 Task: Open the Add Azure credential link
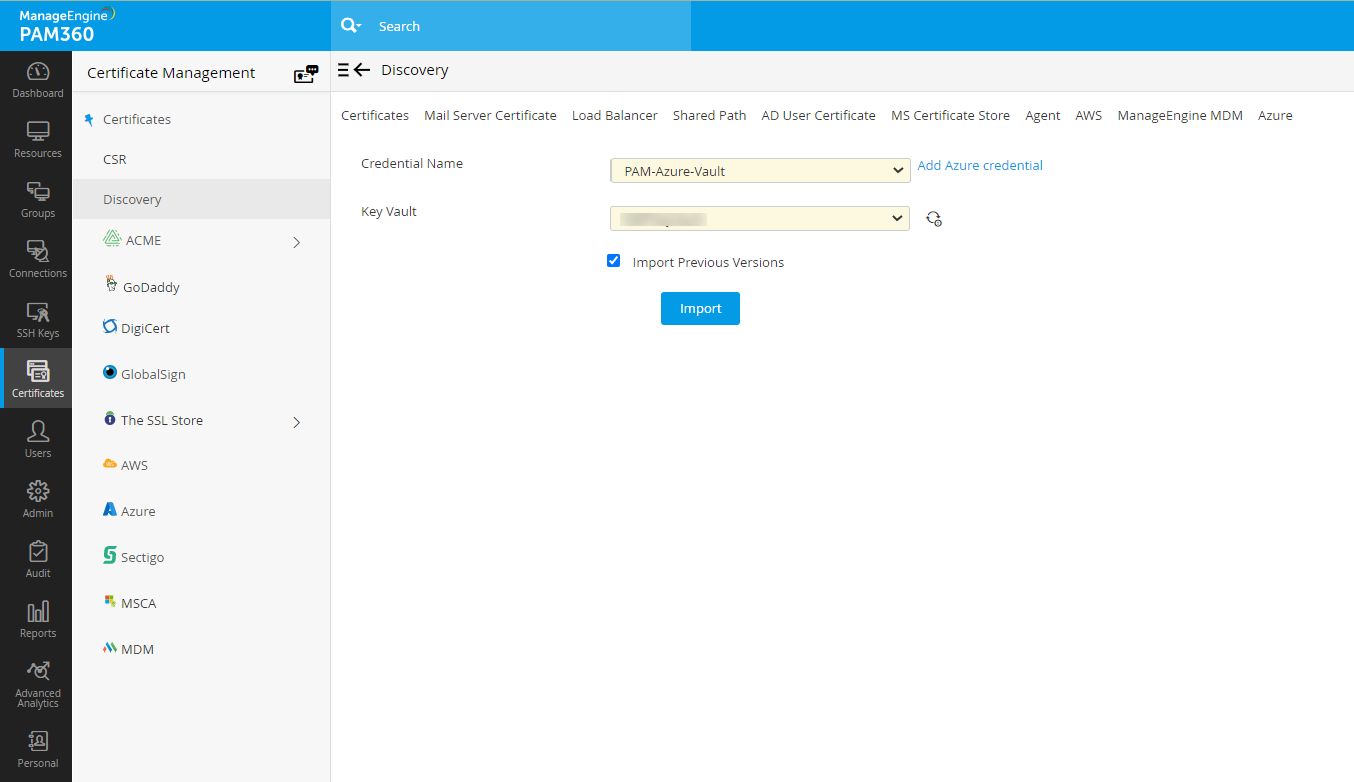tap(979, 164)
